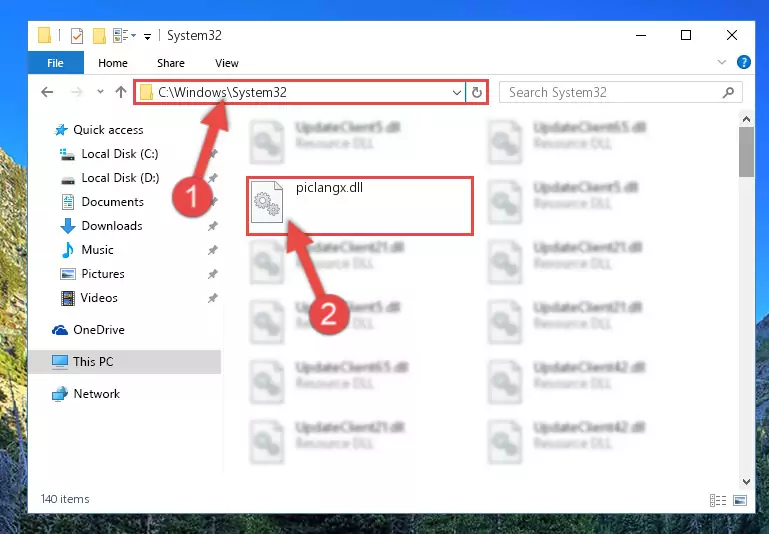The height and width of the screenshot is (534, 769).
Task: Click the Properties quick access icon
Action: click(77, 36)
